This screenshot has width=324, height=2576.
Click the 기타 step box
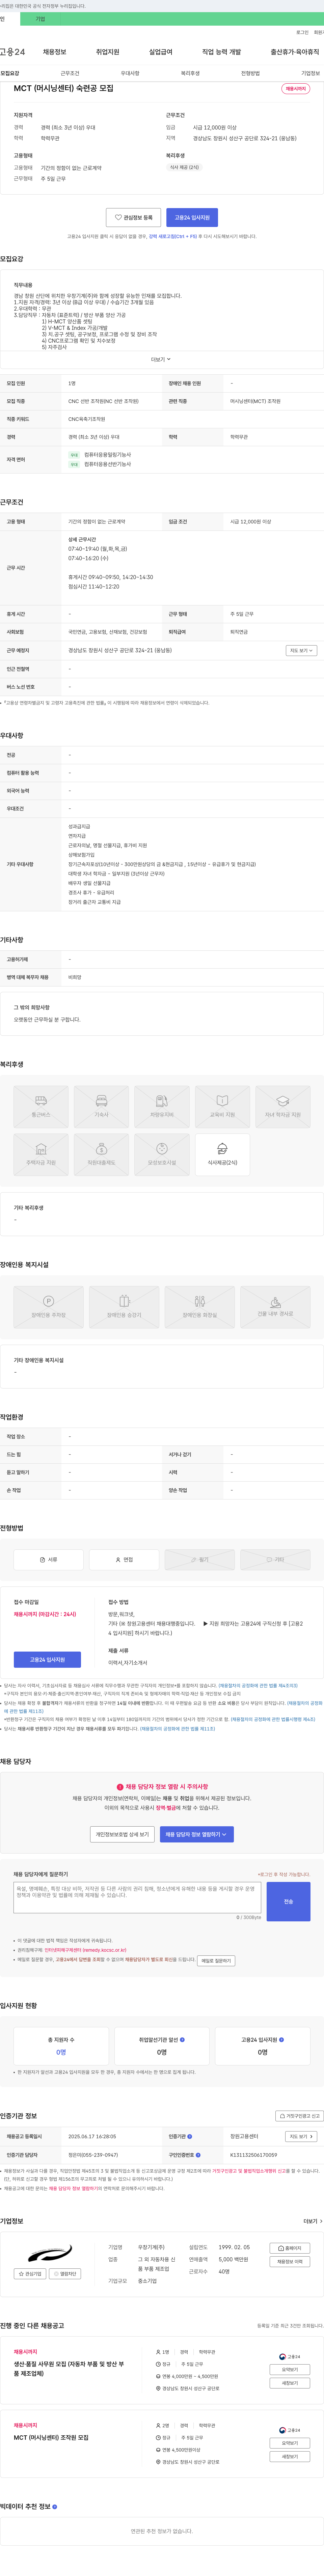tap(275, 1559)
